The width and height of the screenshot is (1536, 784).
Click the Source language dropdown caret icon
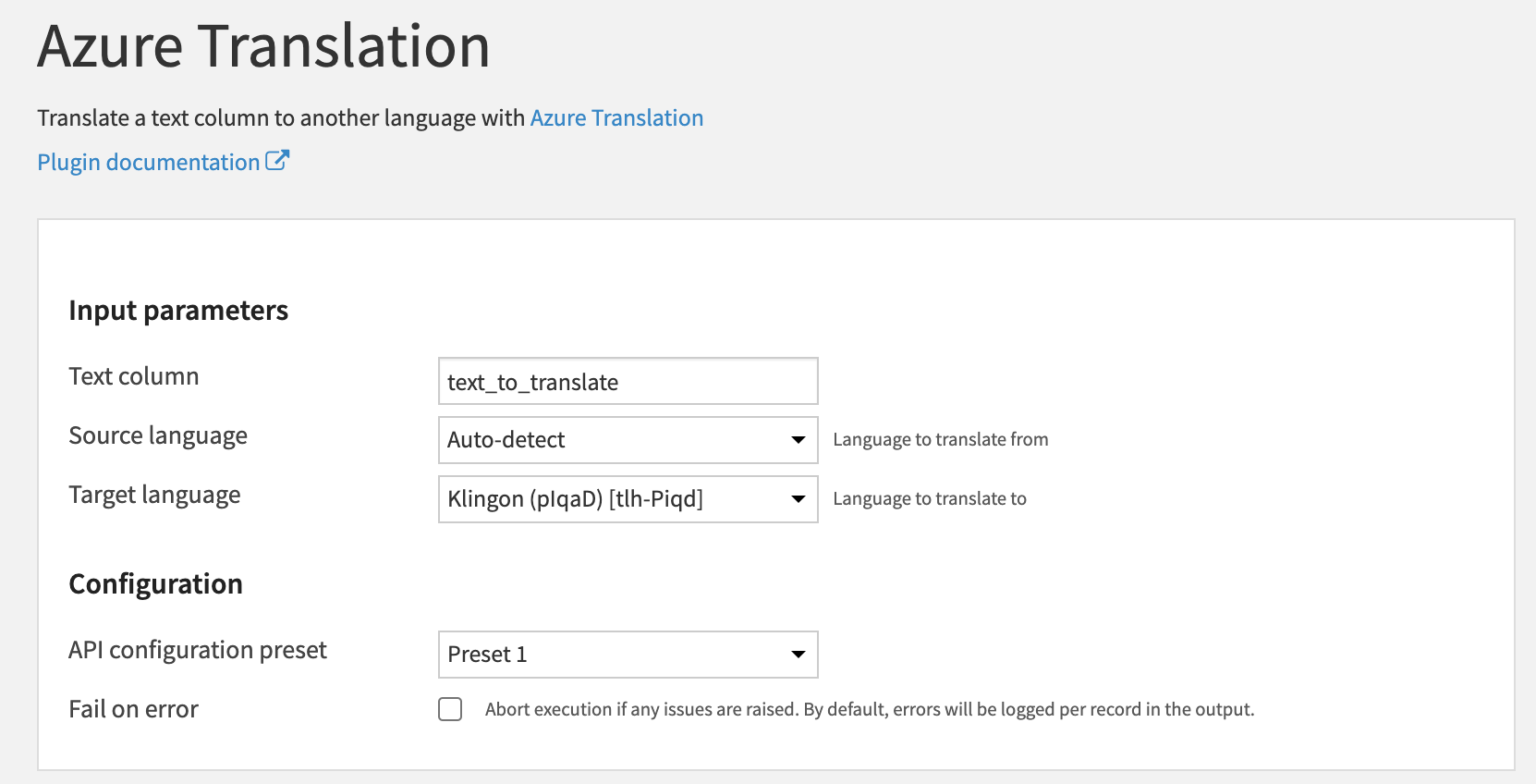click(798, 440)
